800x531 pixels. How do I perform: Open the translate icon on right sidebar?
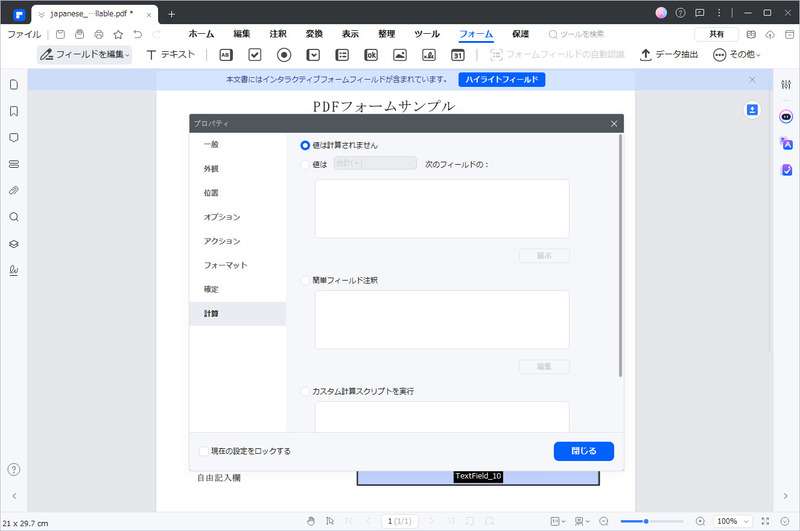coord(786,143)
